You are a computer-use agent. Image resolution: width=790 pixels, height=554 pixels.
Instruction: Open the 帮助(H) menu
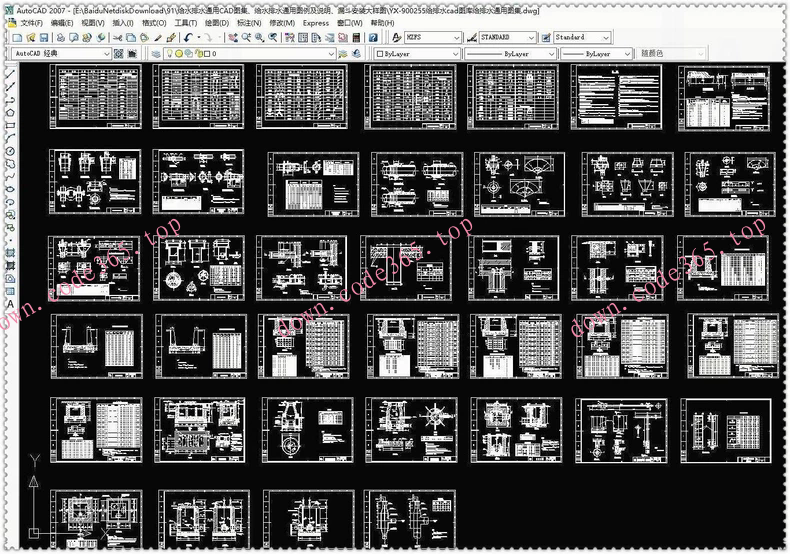[x=382, y=22]
